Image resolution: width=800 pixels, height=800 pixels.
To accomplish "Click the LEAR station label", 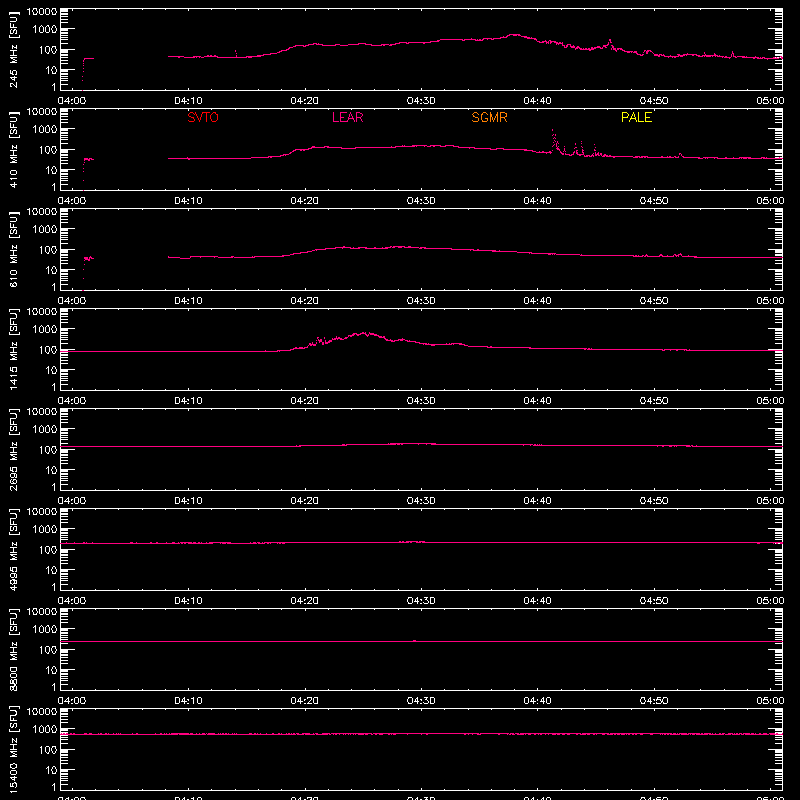I will 347,117.
